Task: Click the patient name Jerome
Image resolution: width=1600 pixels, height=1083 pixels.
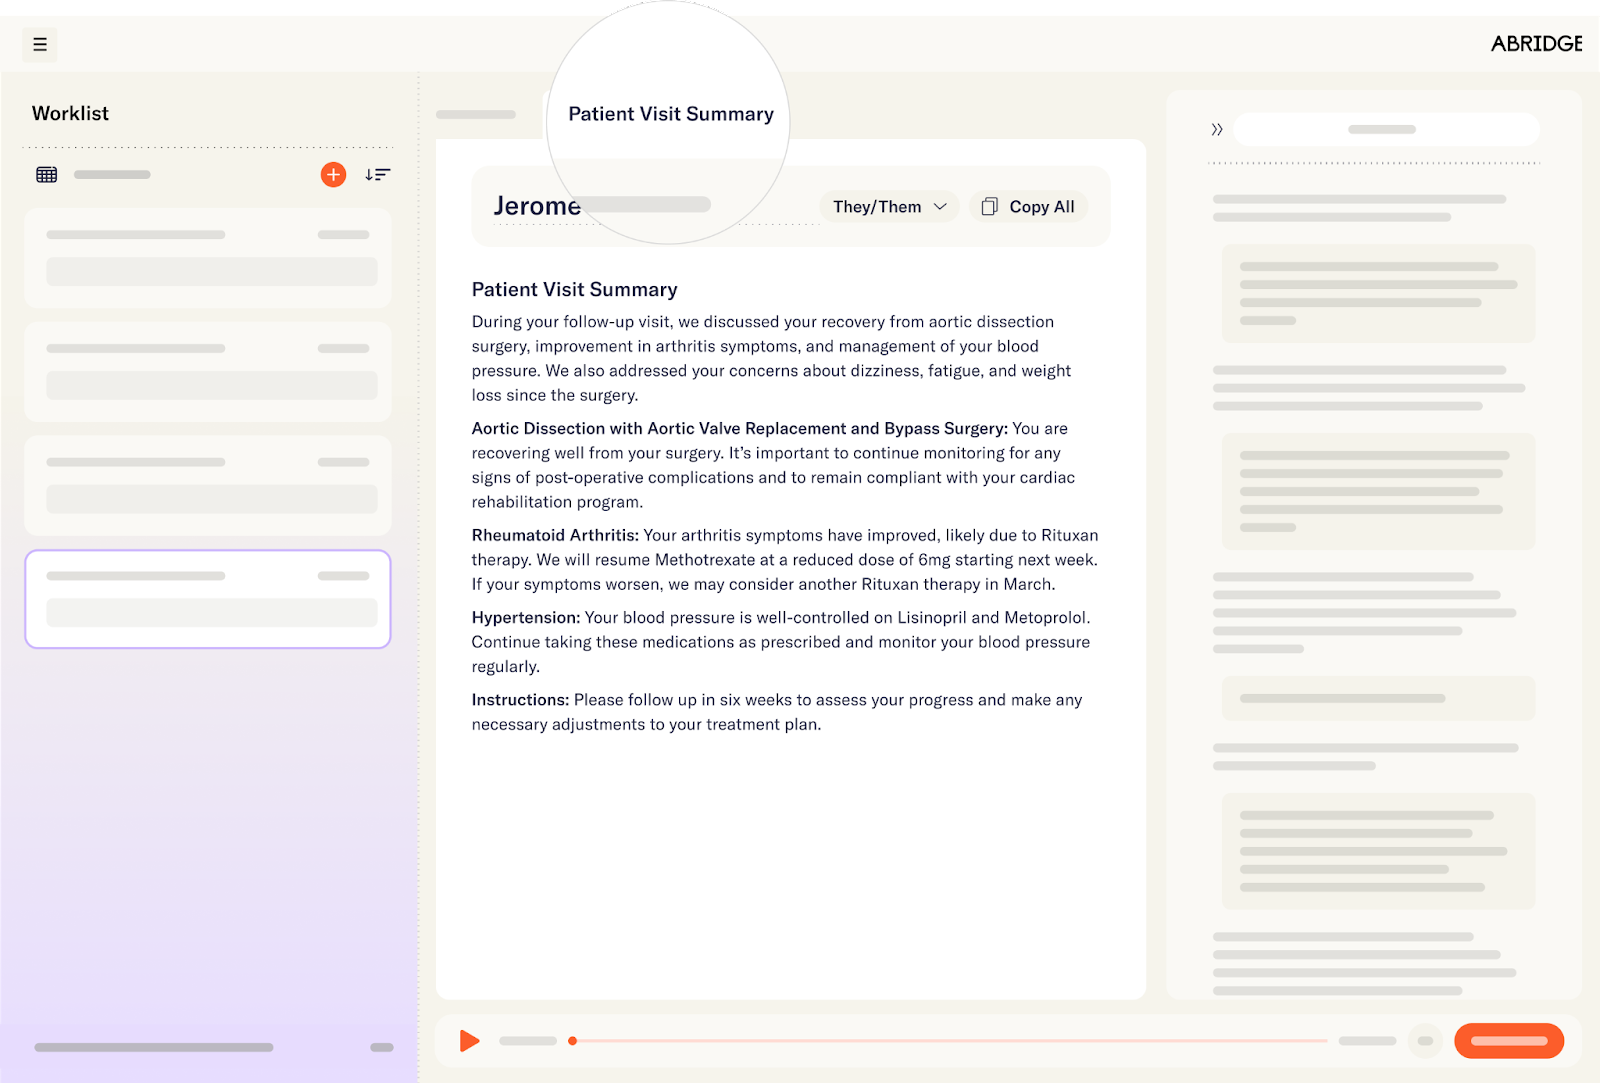Action: pyautogui.click(x=537, y=205)
